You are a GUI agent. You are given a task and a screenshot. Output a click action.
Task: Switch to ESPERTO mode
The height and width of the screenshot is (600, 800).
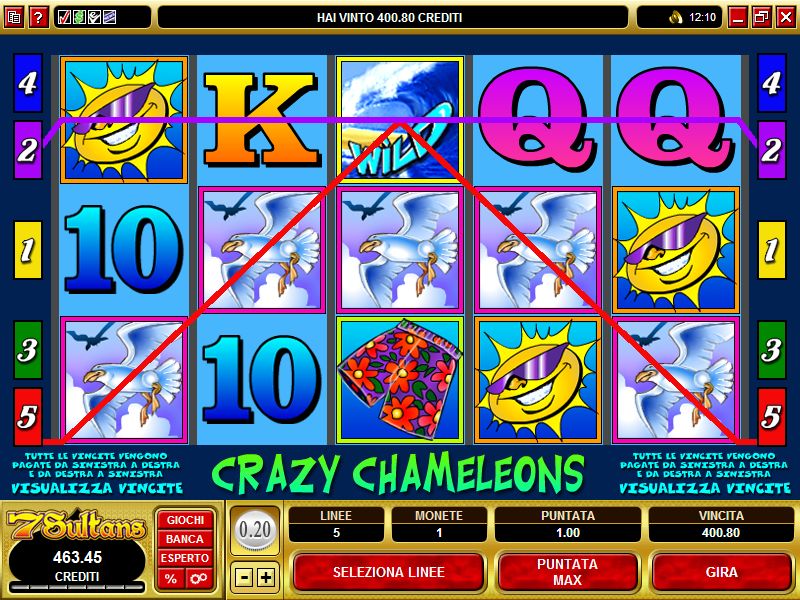[x=185, y=558]
